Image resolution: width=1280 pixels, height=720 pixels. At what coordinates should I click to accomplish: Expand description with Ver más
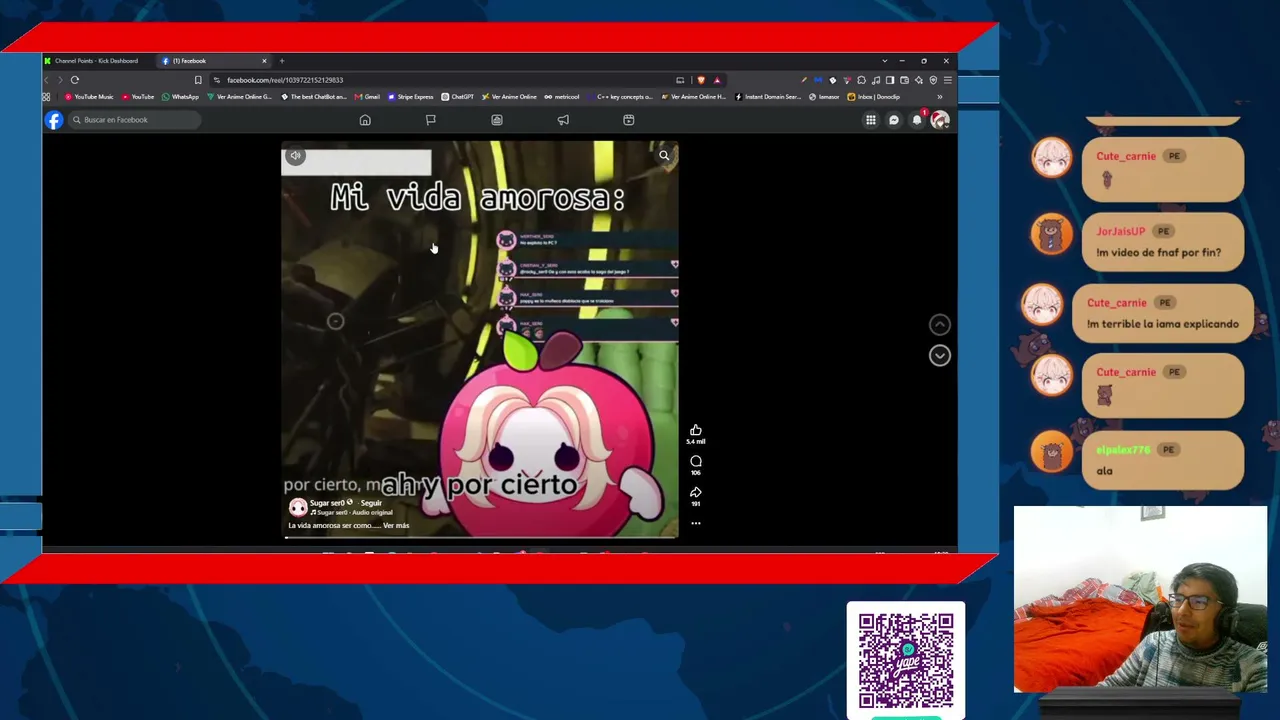pyautogui.click(x=396, y=526)
